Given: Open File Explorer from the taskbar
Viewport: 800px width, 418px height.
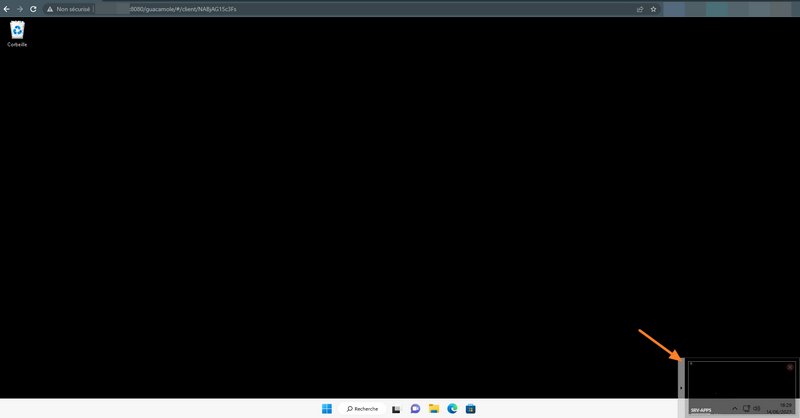Looking at the screenshot, I should [x=434, y=408].
